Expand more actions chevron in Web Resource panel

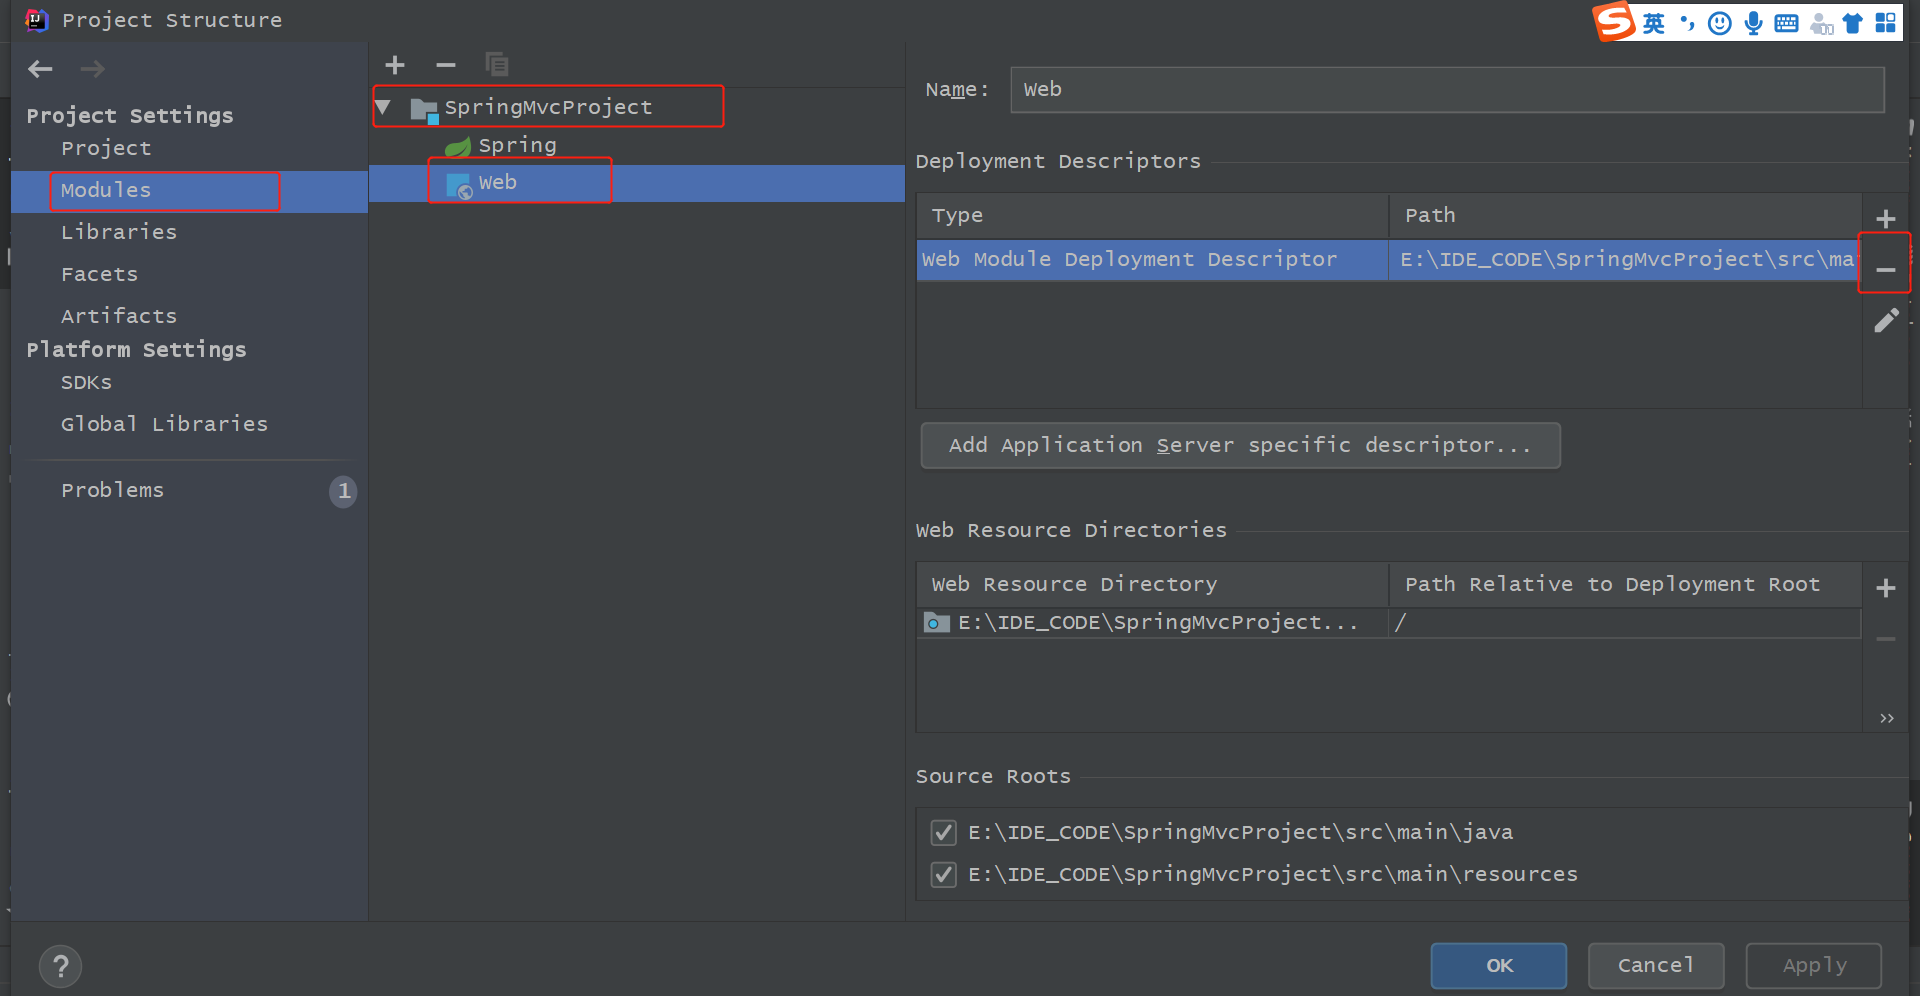point(1886,718)
